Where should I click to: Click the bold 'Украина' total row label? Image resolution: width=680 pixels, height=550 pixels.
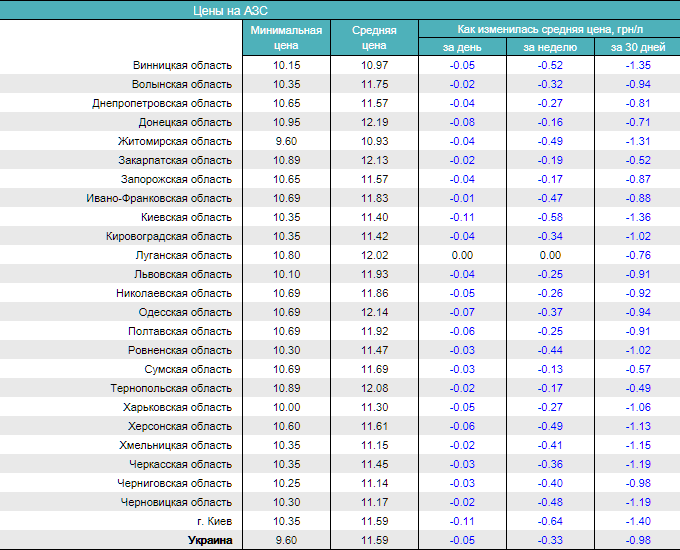210,540
